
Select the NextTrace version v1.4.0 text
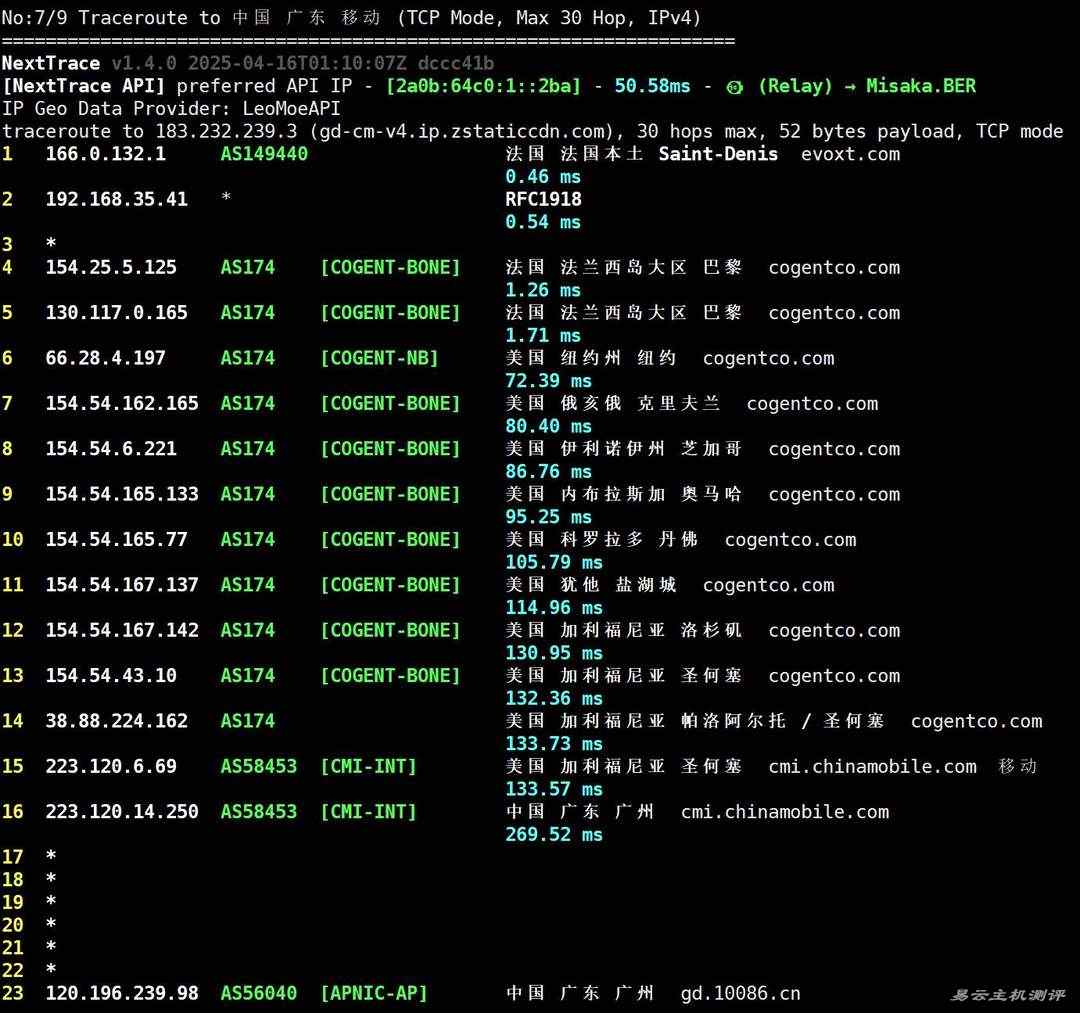144,63
